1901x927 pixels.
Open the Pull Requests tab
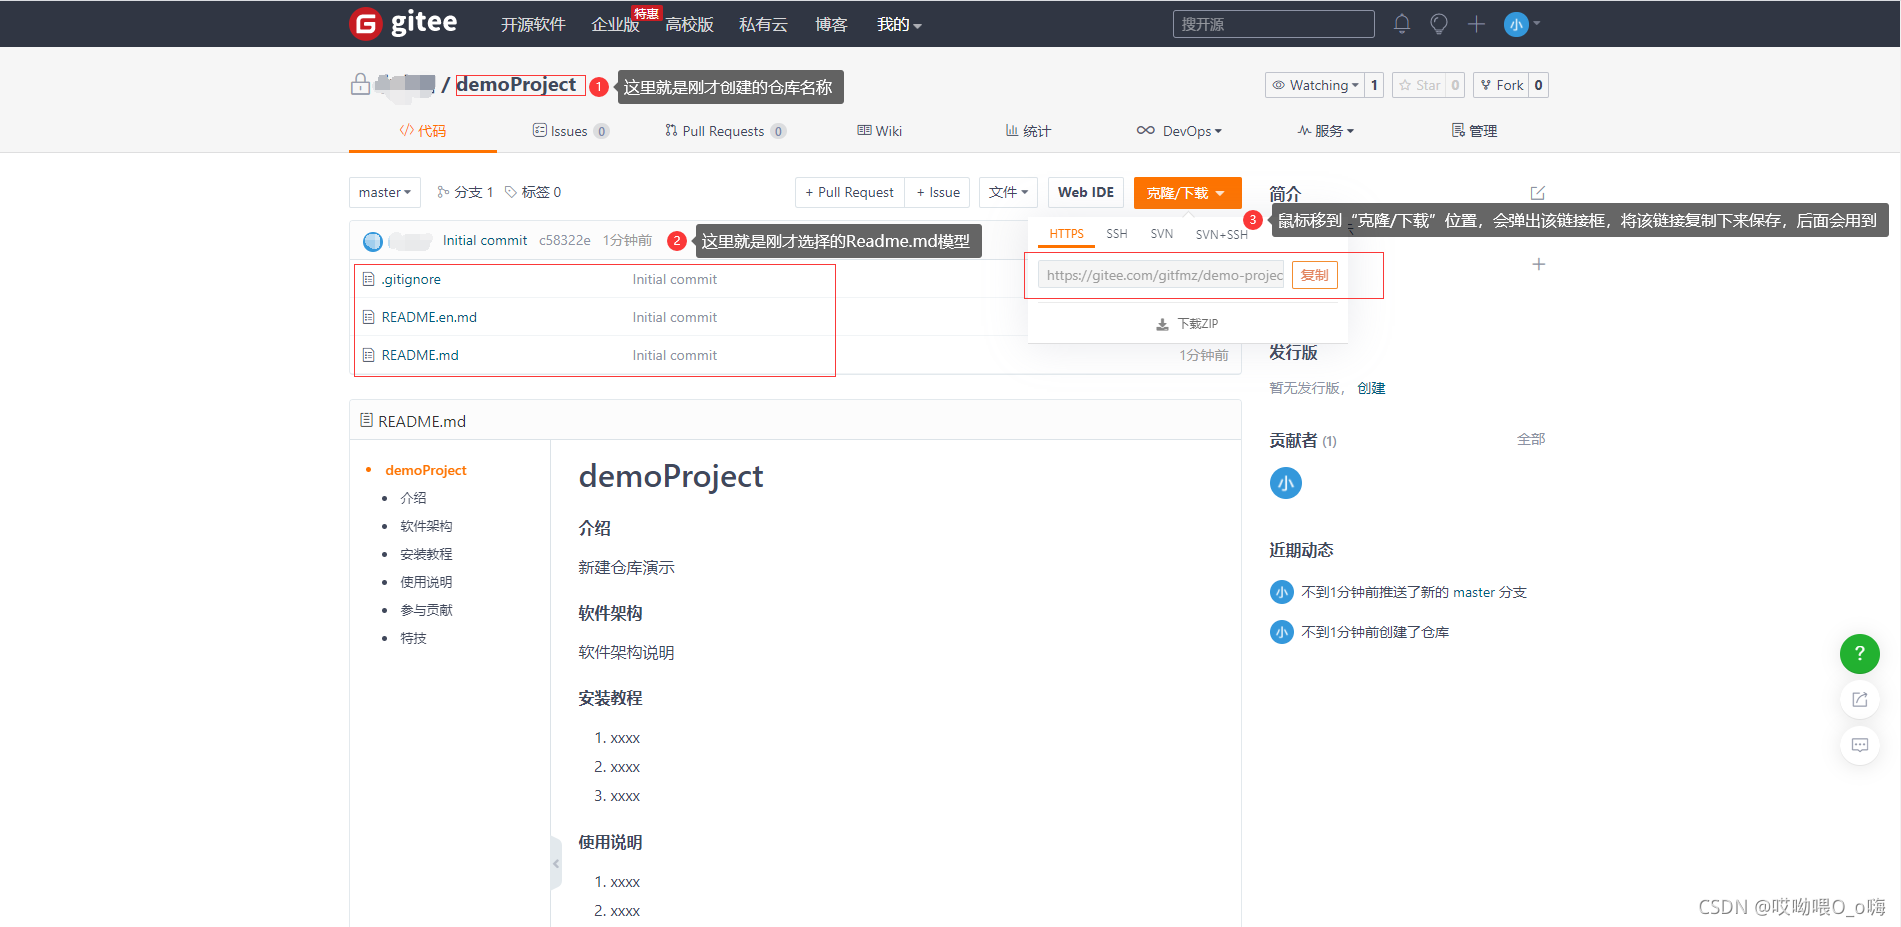pyautogui.click(x=725, y=131)
